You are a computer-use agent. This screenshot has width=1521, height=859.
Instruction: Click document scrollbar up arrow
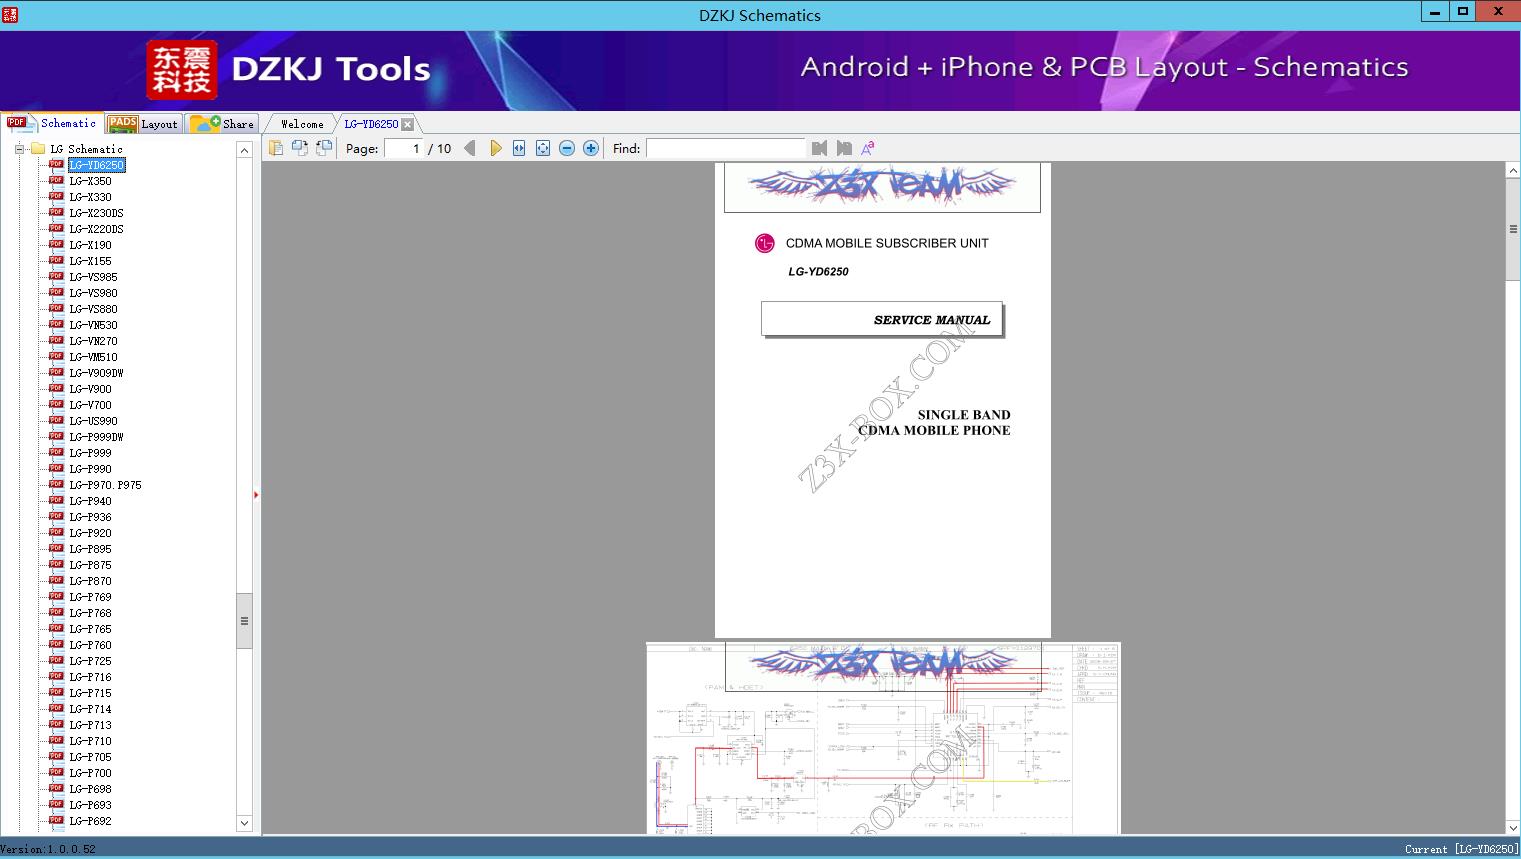point(1513,171)
